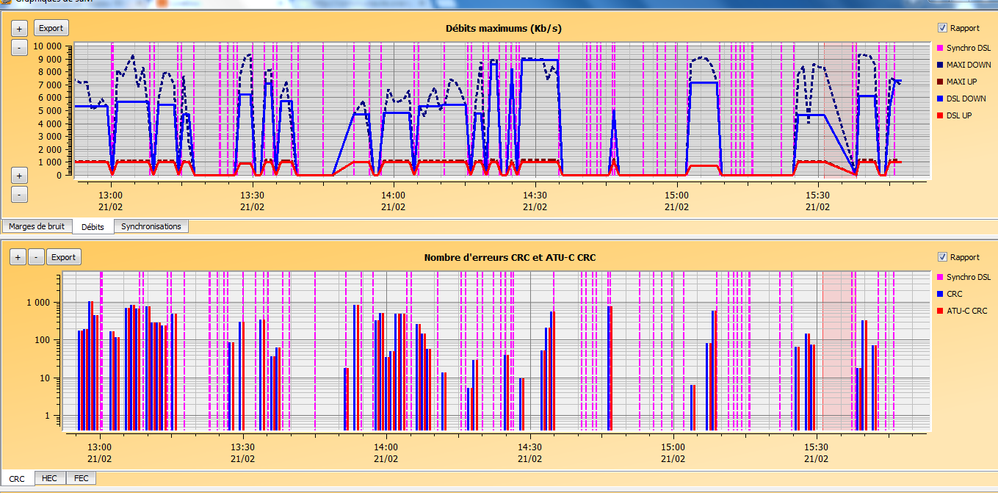This screenshot has width=998, height=493.
Task: Click the shaded pink region in CRC chart
Action: coord(837,351)
